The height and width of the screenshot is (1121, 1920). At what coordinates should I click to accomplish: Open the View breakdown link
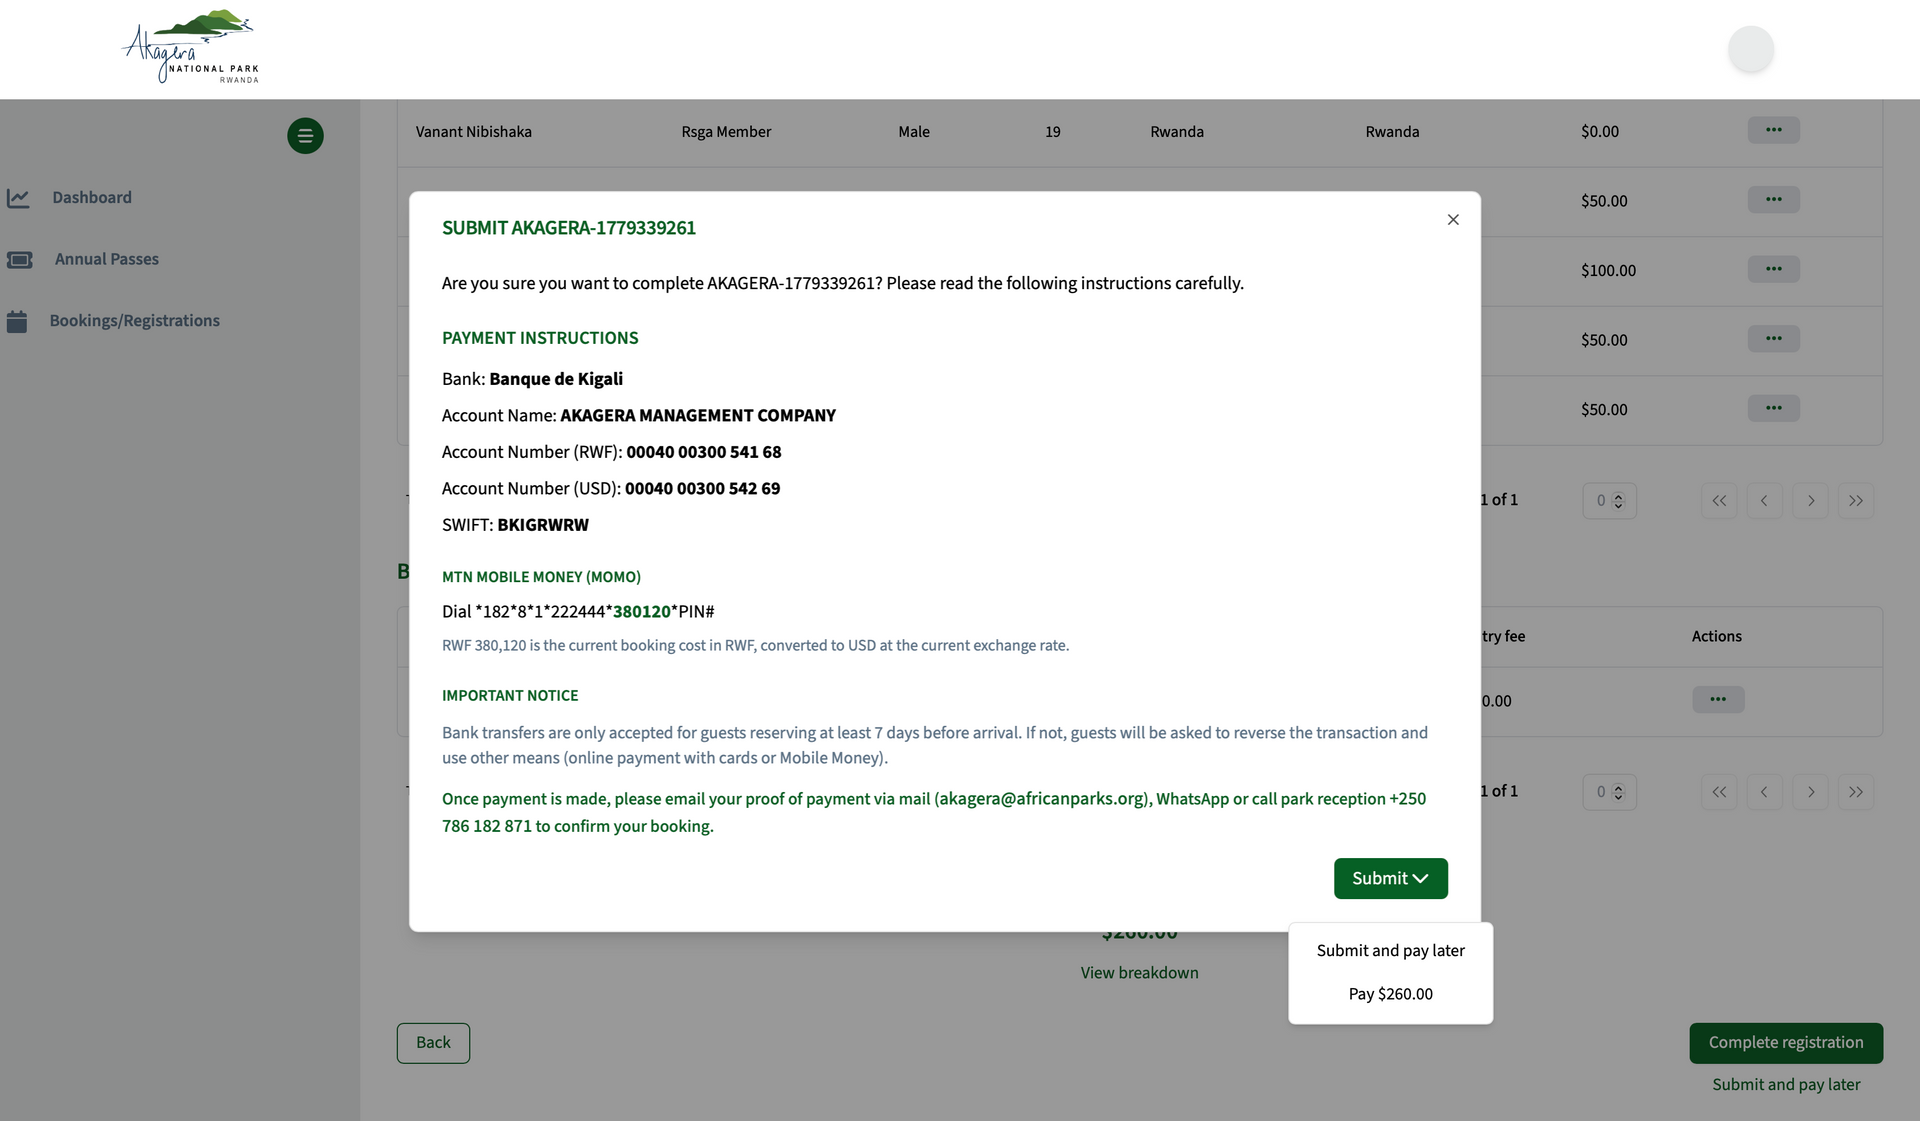click(1139, 973)
